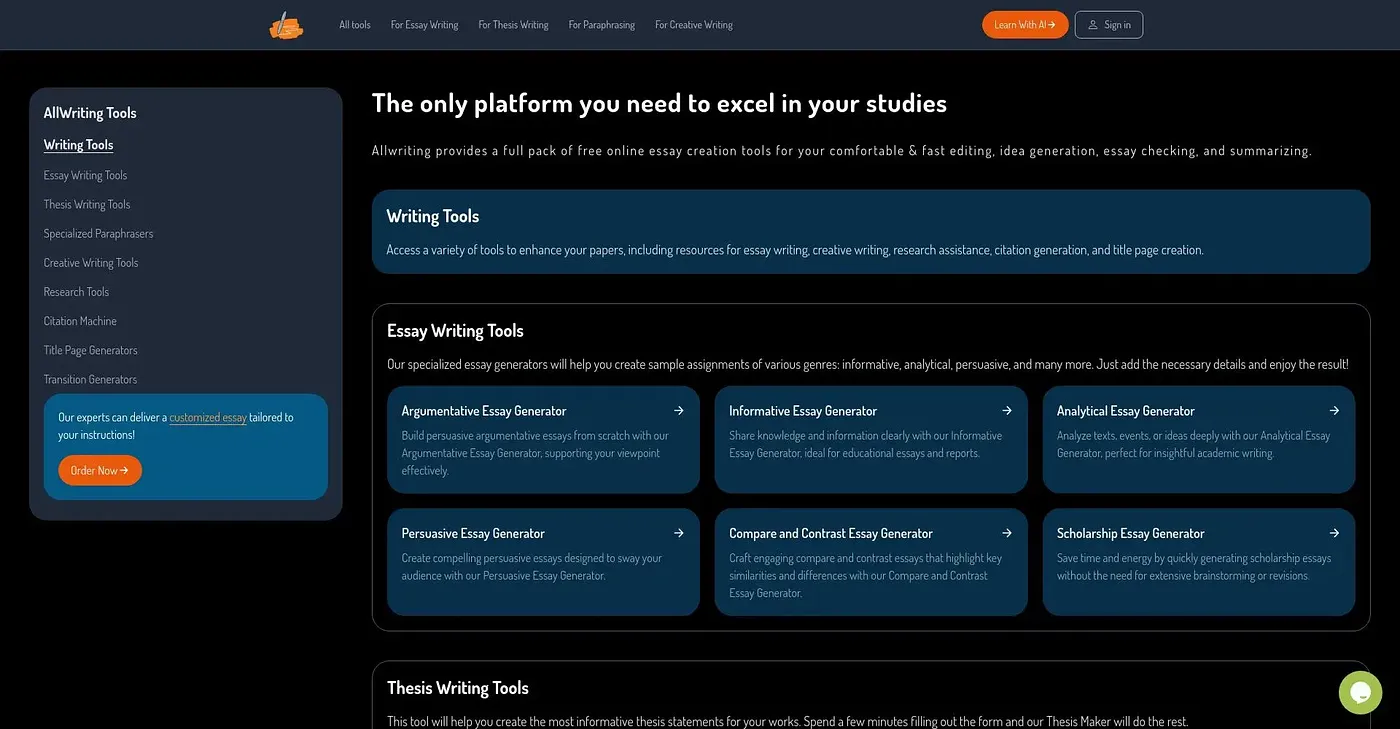Open the Informative Essay Generator title

point(803,411)
